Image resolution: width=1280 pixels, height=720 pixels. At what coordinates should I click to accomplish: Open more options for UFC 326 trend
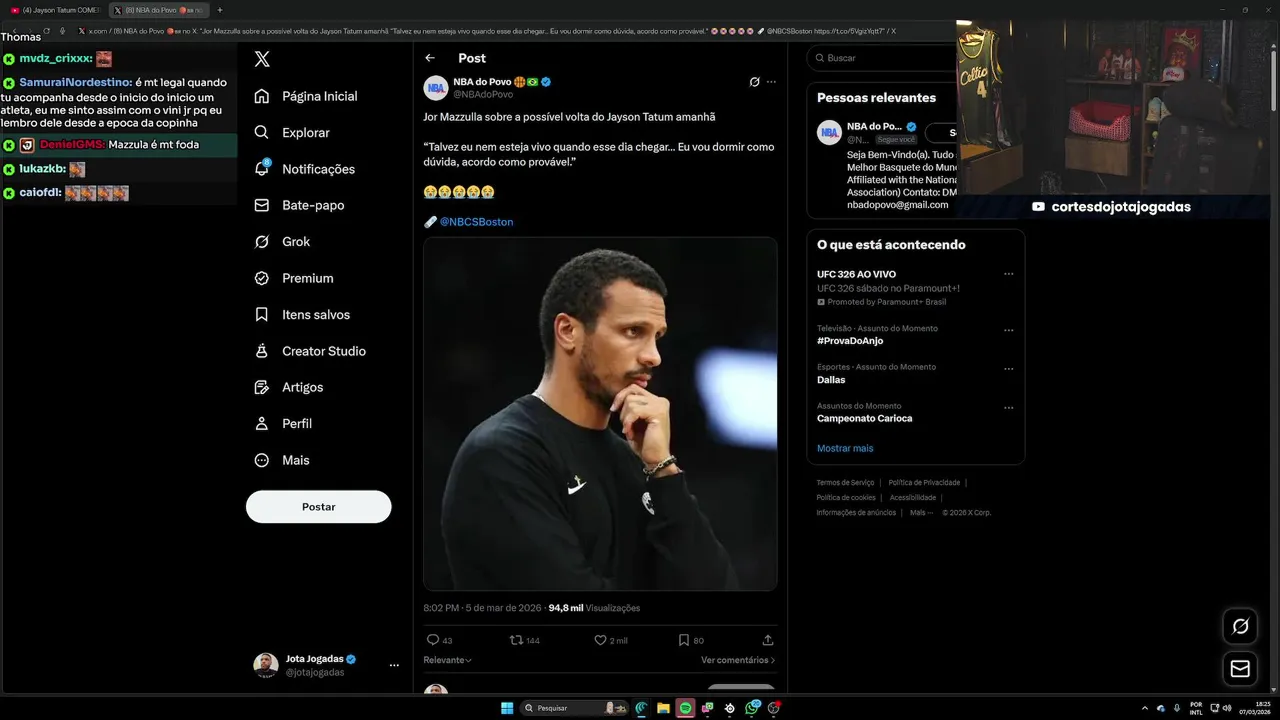pos(1009,274)
